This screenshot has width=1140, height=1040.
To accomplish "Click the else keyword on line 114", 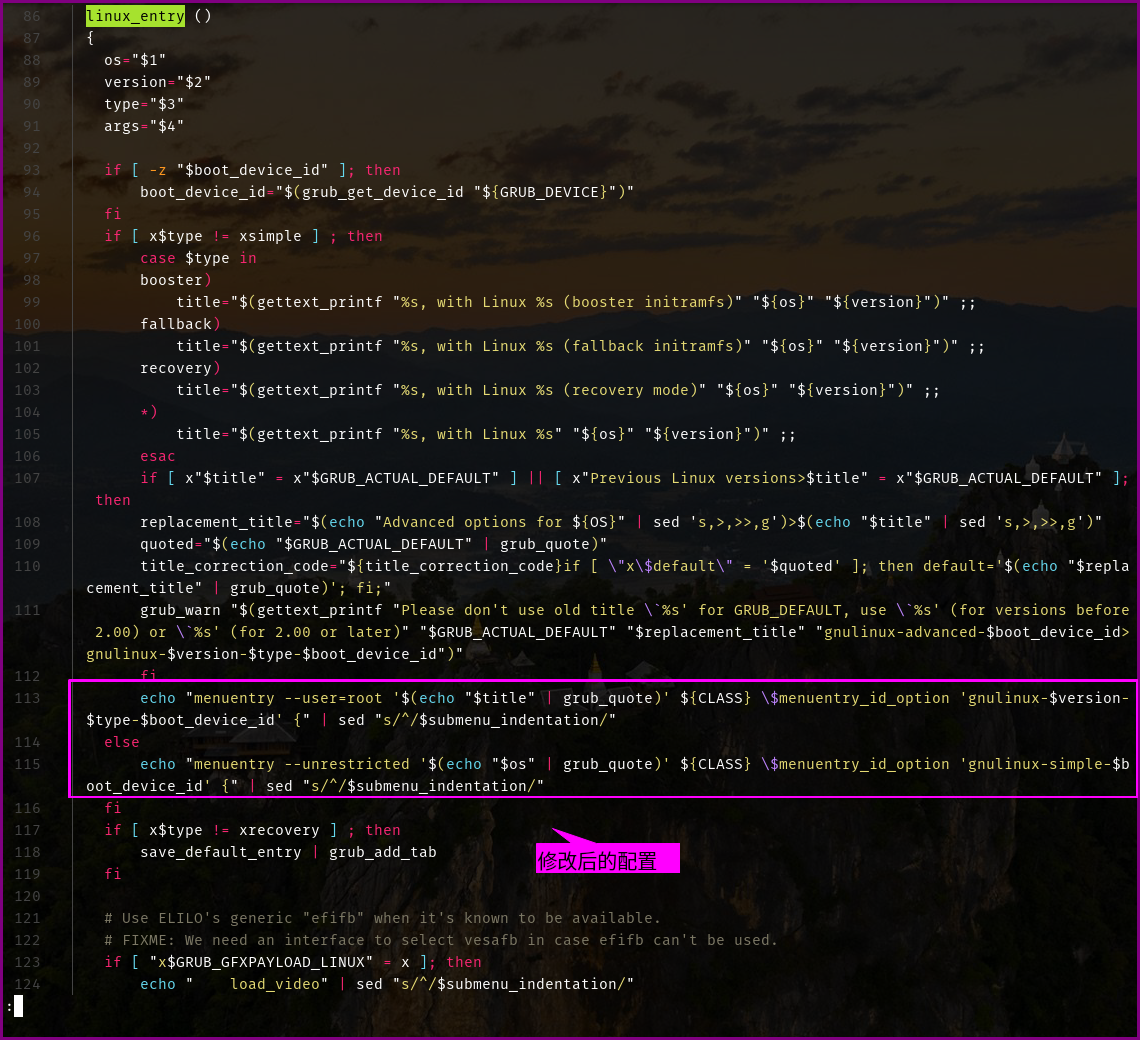I will (x=122, y=742).
